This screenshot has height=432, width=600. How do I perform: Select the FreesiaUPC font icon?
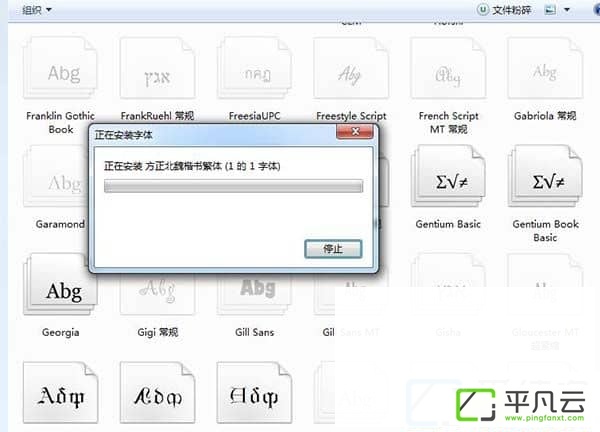click(254, 68)
